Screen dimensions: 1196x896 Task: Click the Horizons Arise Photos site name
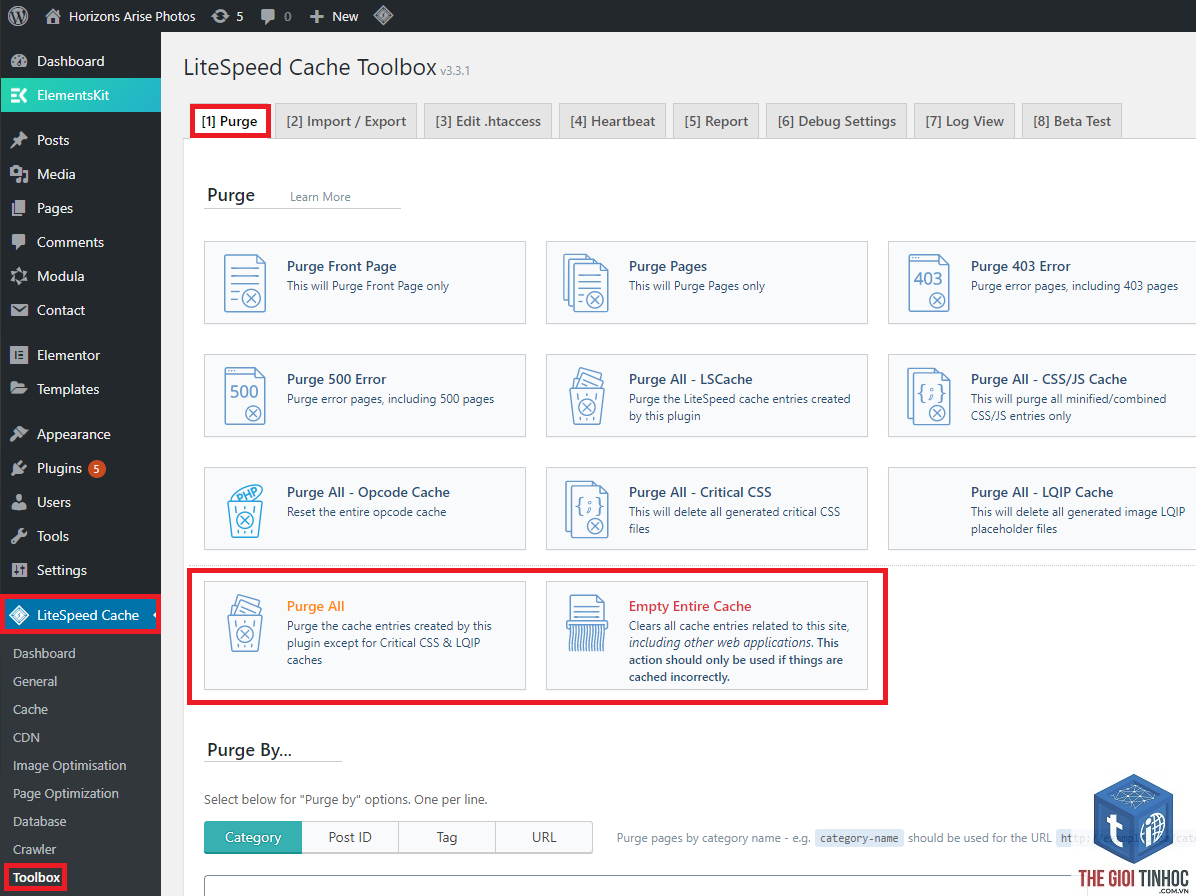point(132,16)
